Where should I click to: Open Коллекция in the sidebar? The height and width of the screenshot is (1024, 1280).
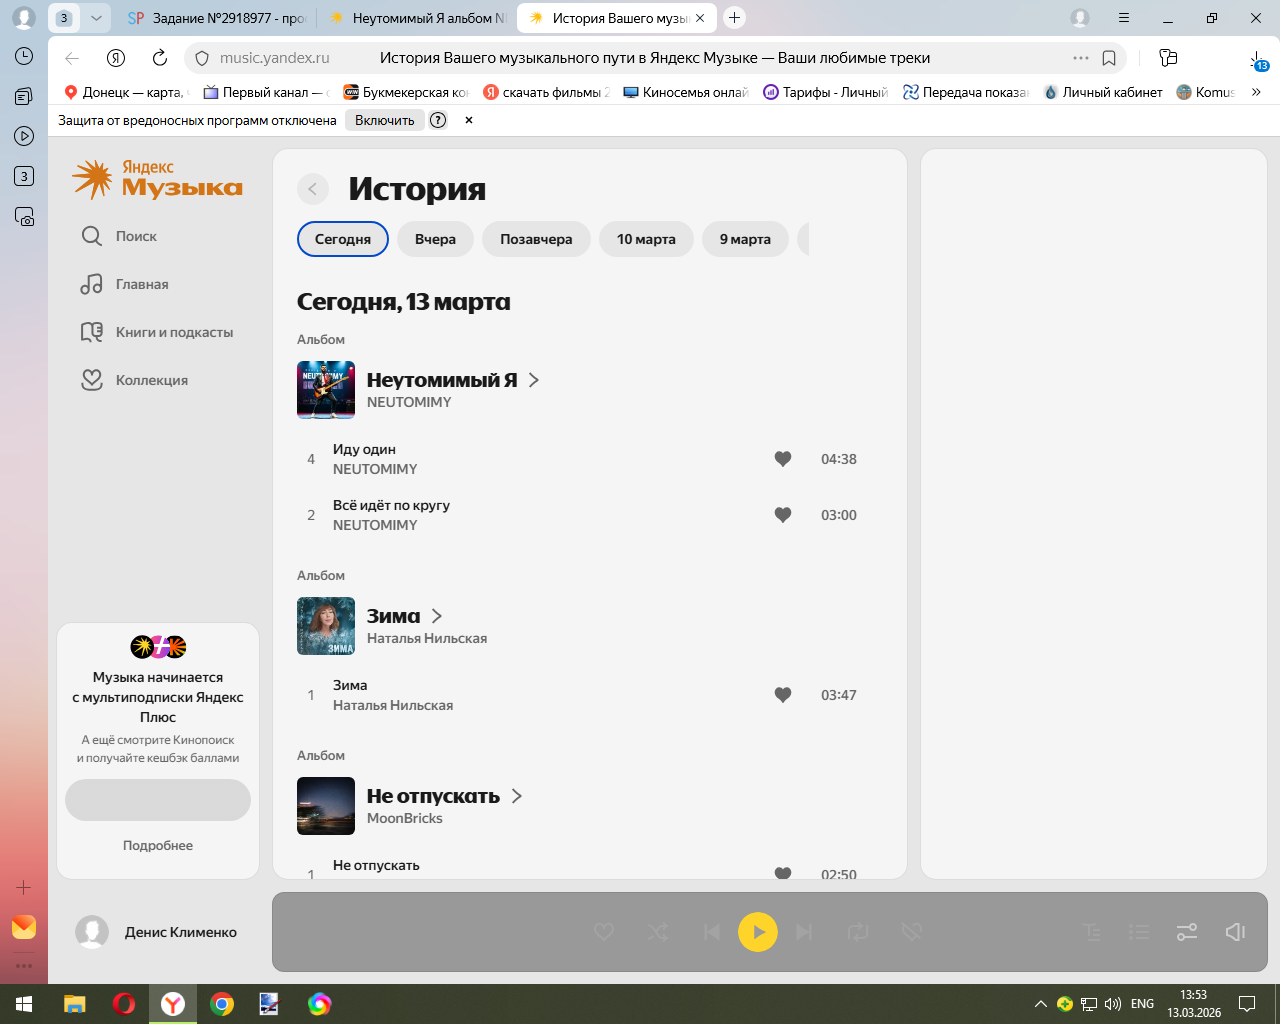coord(134,380)
